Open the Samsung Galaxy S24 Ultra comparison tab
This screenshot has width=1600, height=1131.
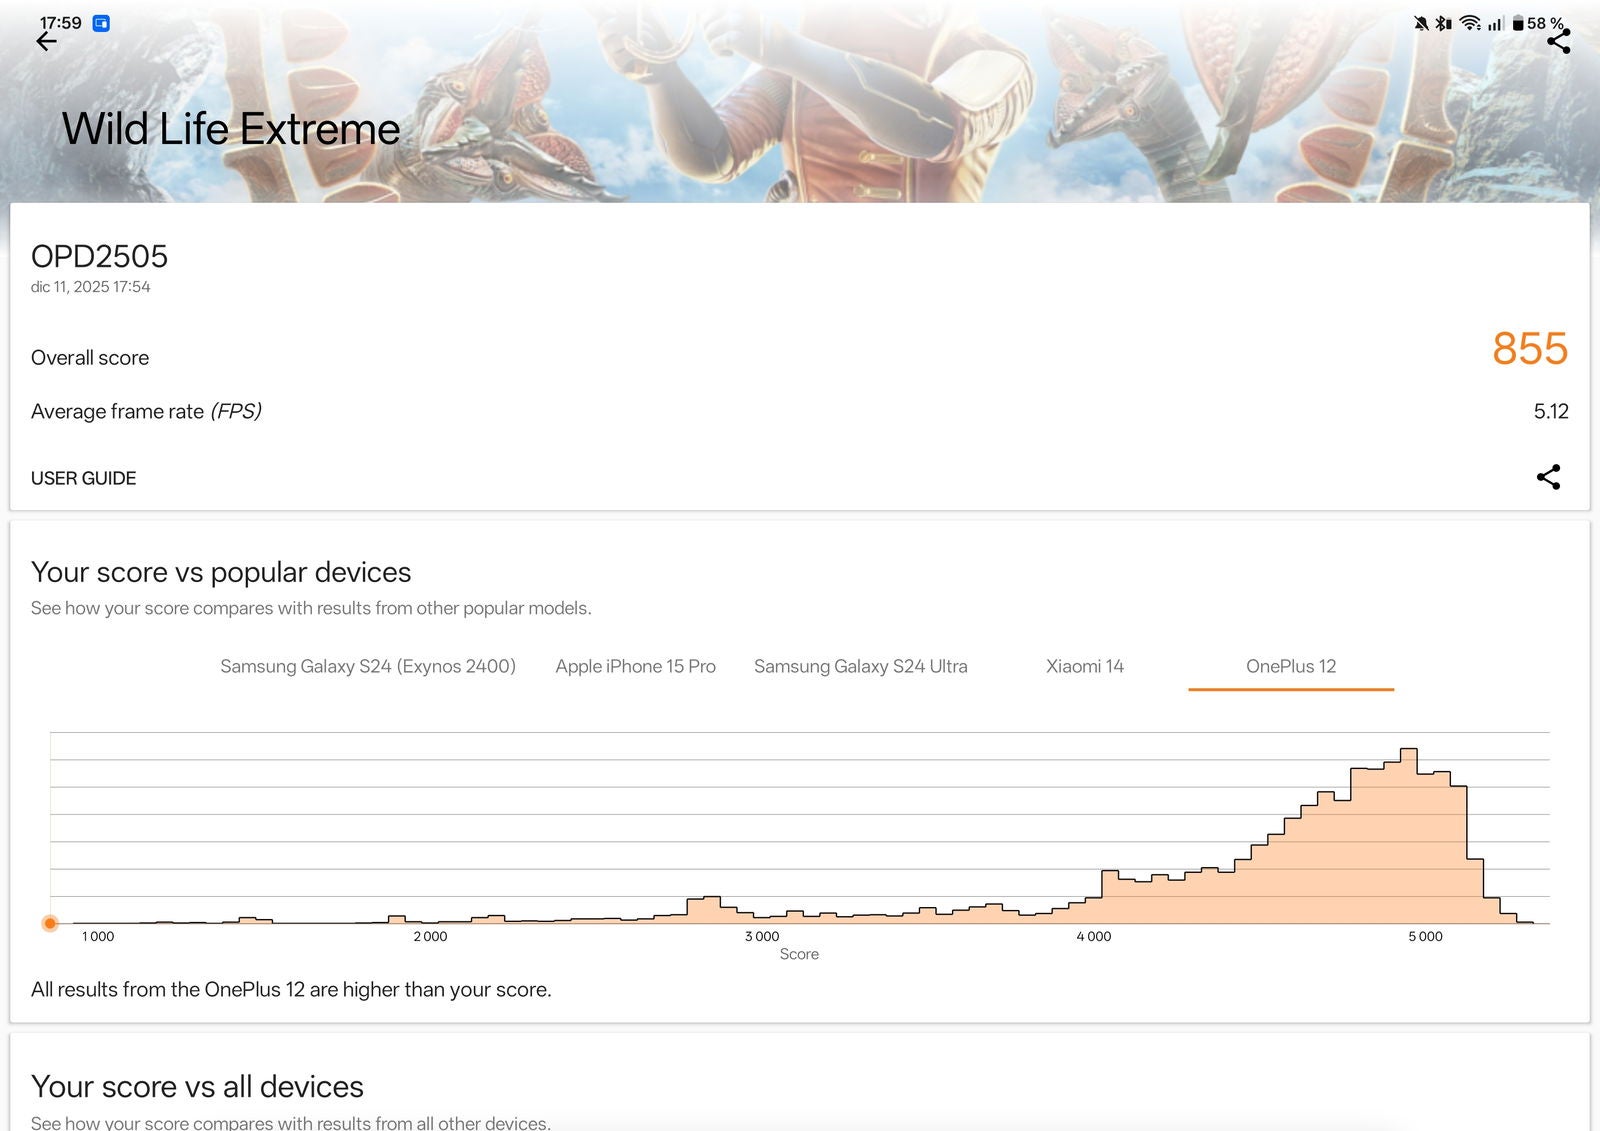pyautogui.click(x=860, y=666)
